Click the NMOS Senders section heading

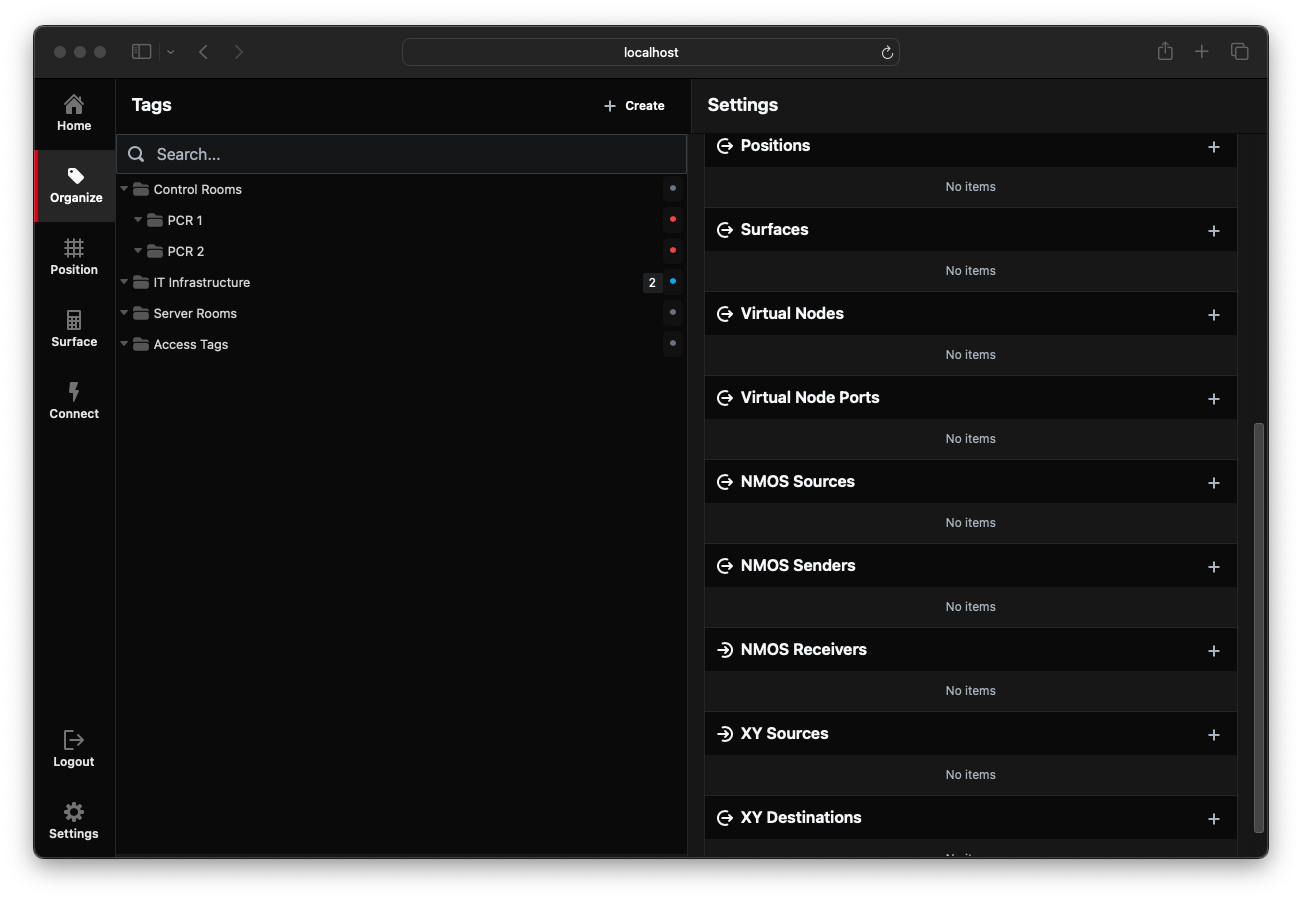pos(798,566)
